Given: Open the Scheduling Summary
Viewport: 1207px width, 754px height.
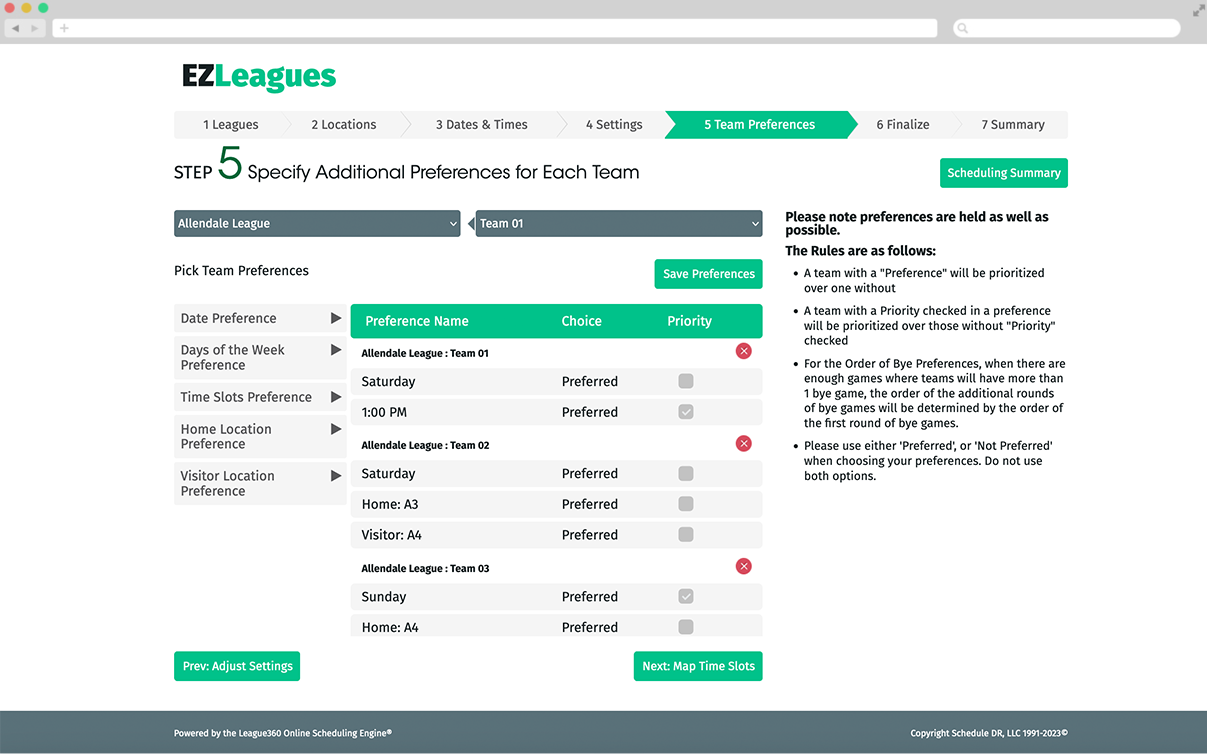Looking at the screenshot, I should pos(1003,172).
